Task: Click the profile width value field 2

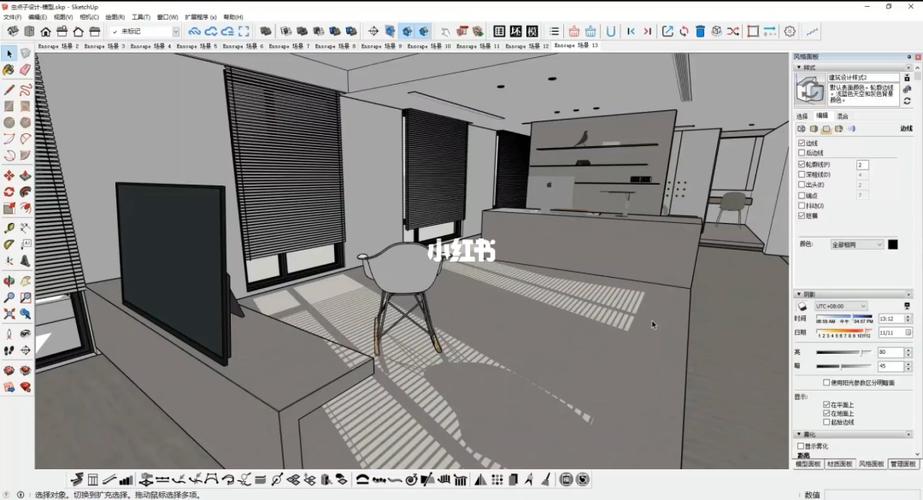Action: coord(862,165)
